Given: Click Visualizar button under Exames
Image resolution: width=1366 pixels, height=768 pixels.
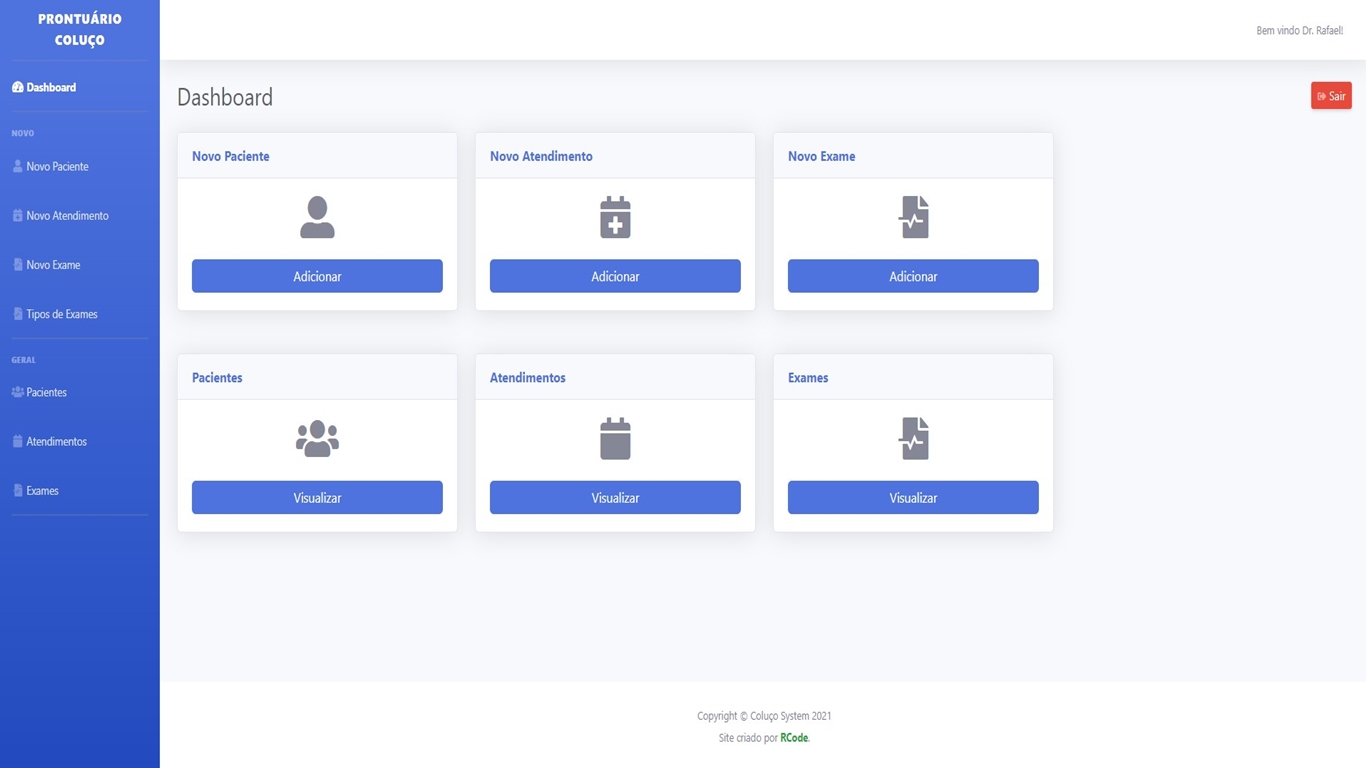Looking at the screenshot, I should pyautogui.click(x=913, y=497).
